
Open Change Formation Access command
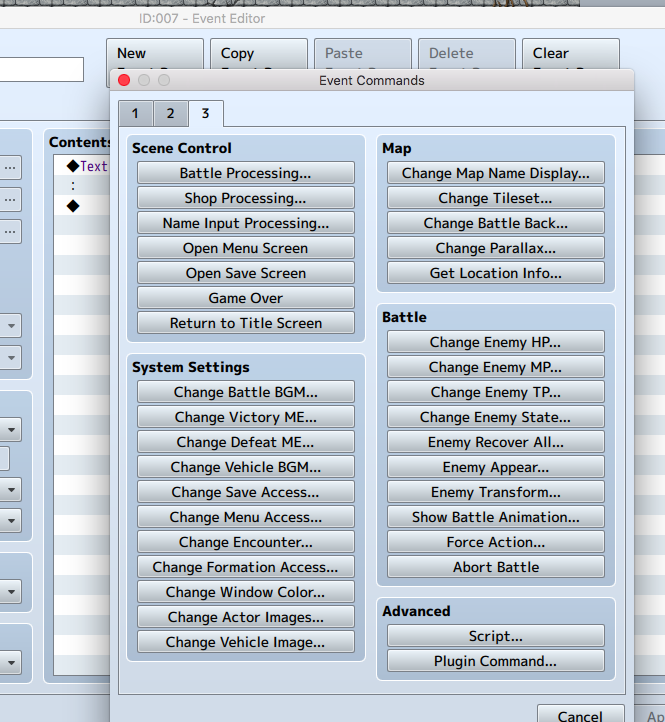245,567
